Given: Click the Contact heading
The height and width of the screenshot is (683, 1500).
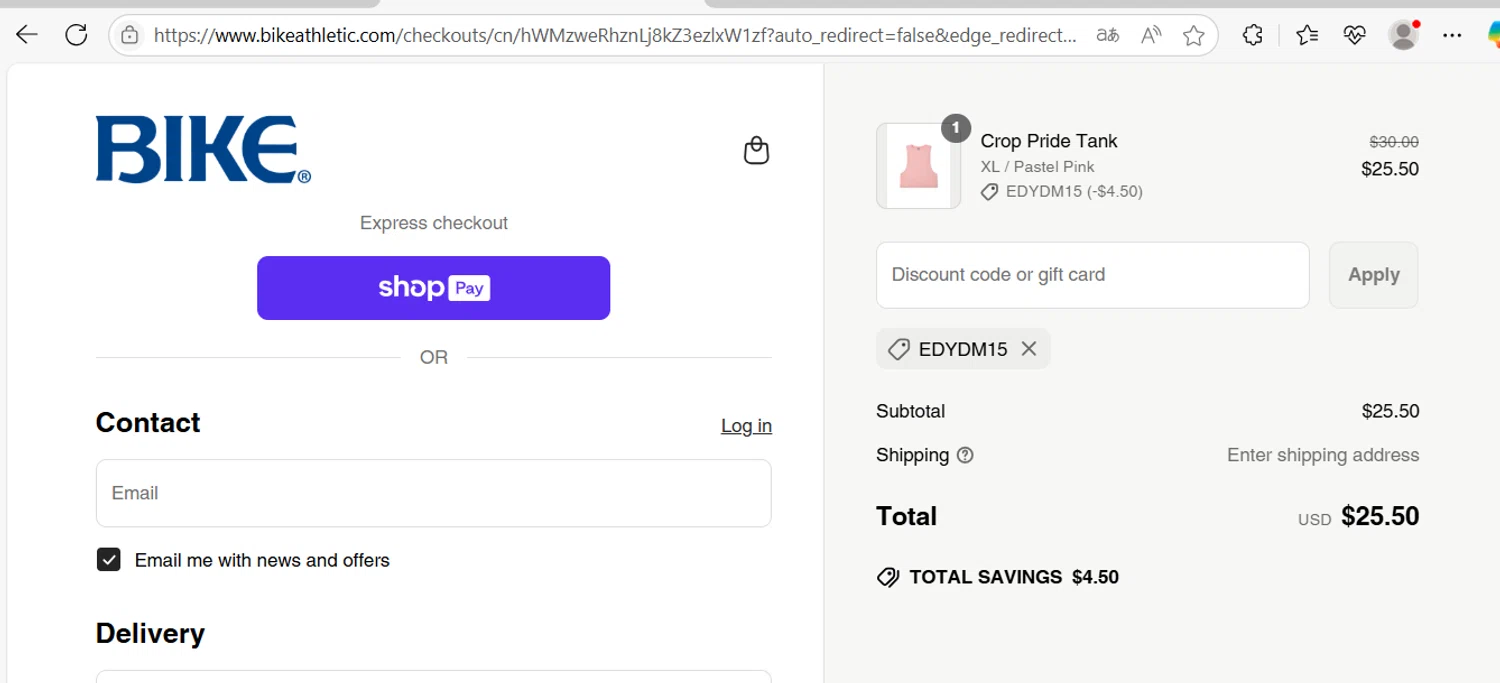Looking at the screenshot, I should click(148, 423).
